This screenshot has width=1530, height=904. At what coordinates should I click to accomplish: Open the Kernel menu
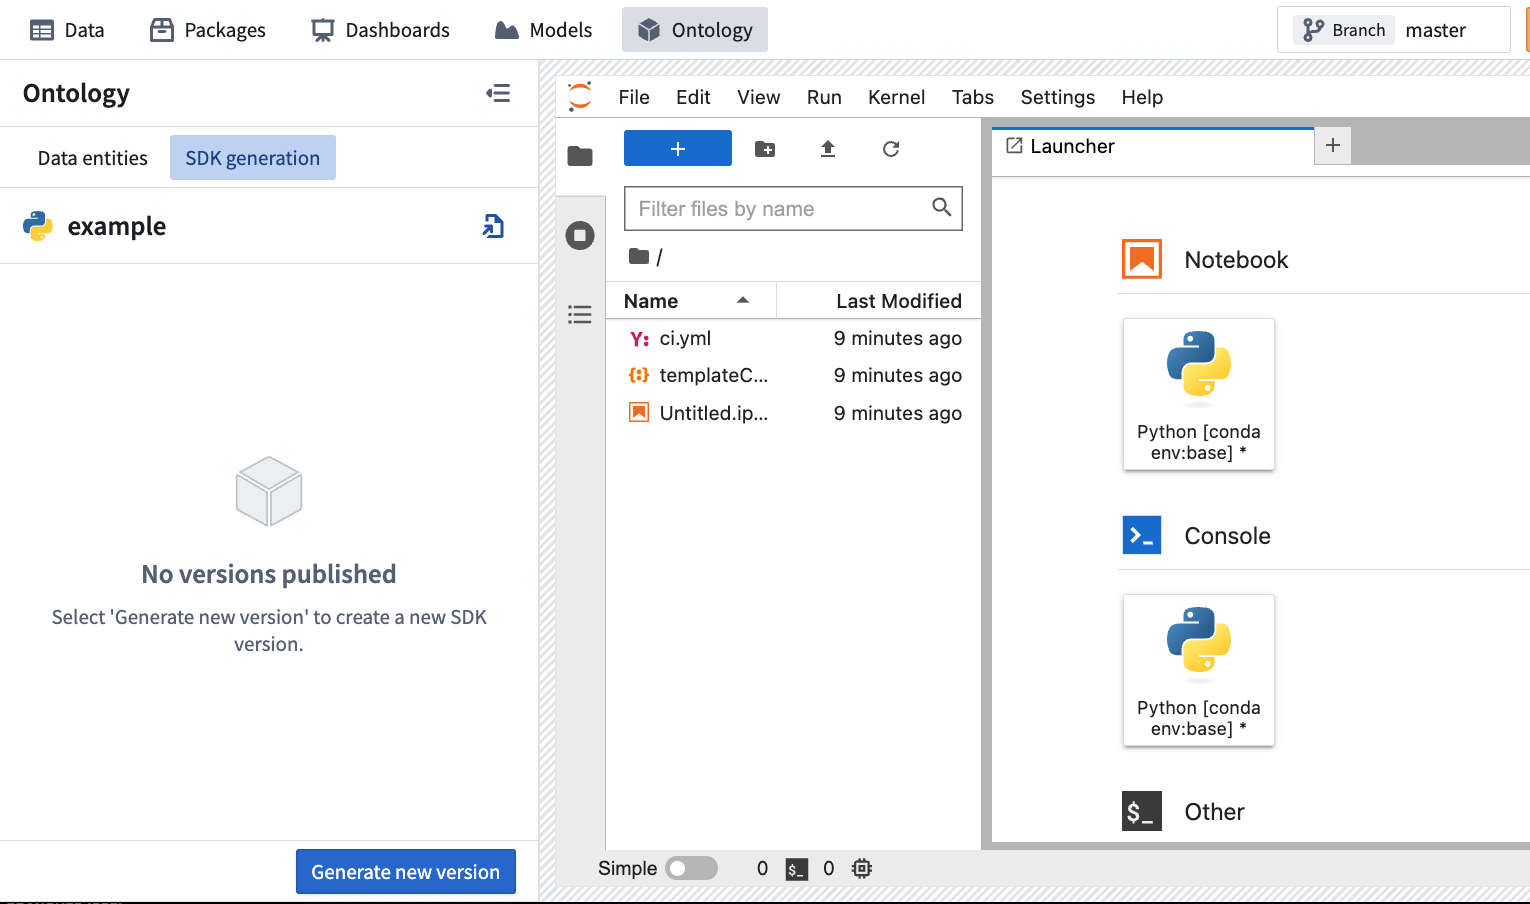coord(896,97)
